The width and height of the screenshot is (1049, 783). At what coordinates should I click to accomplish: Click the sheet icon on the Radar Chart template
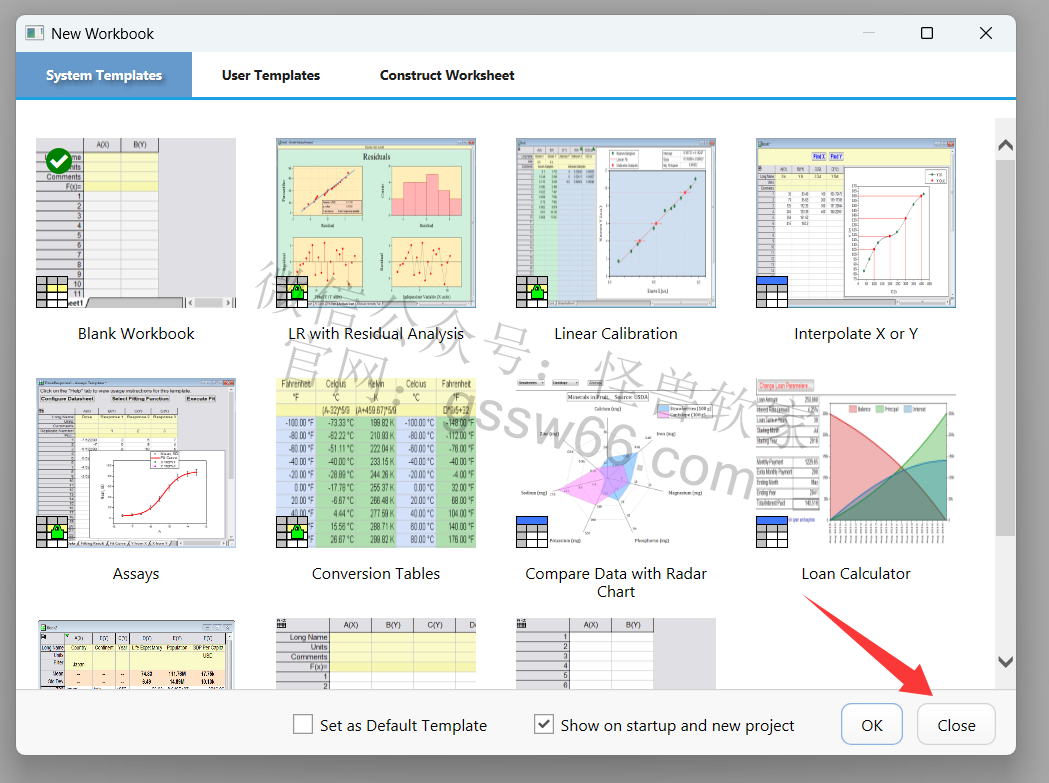coord(532,532)
